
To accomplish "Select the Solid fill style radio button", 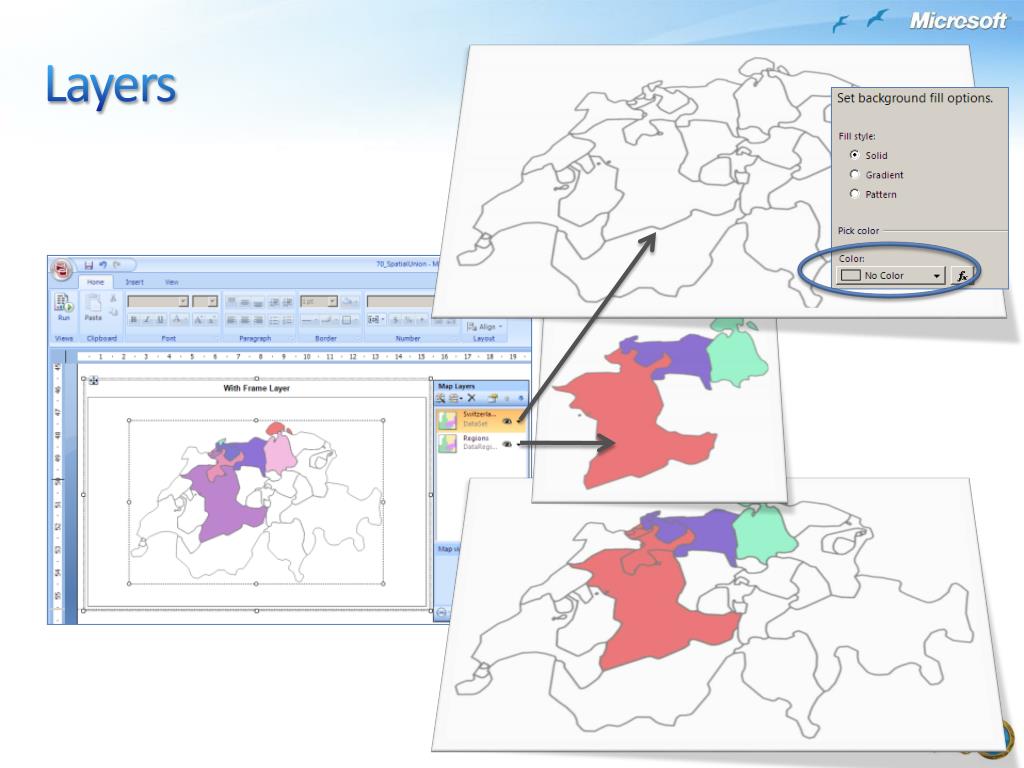I will pos(854,155).
